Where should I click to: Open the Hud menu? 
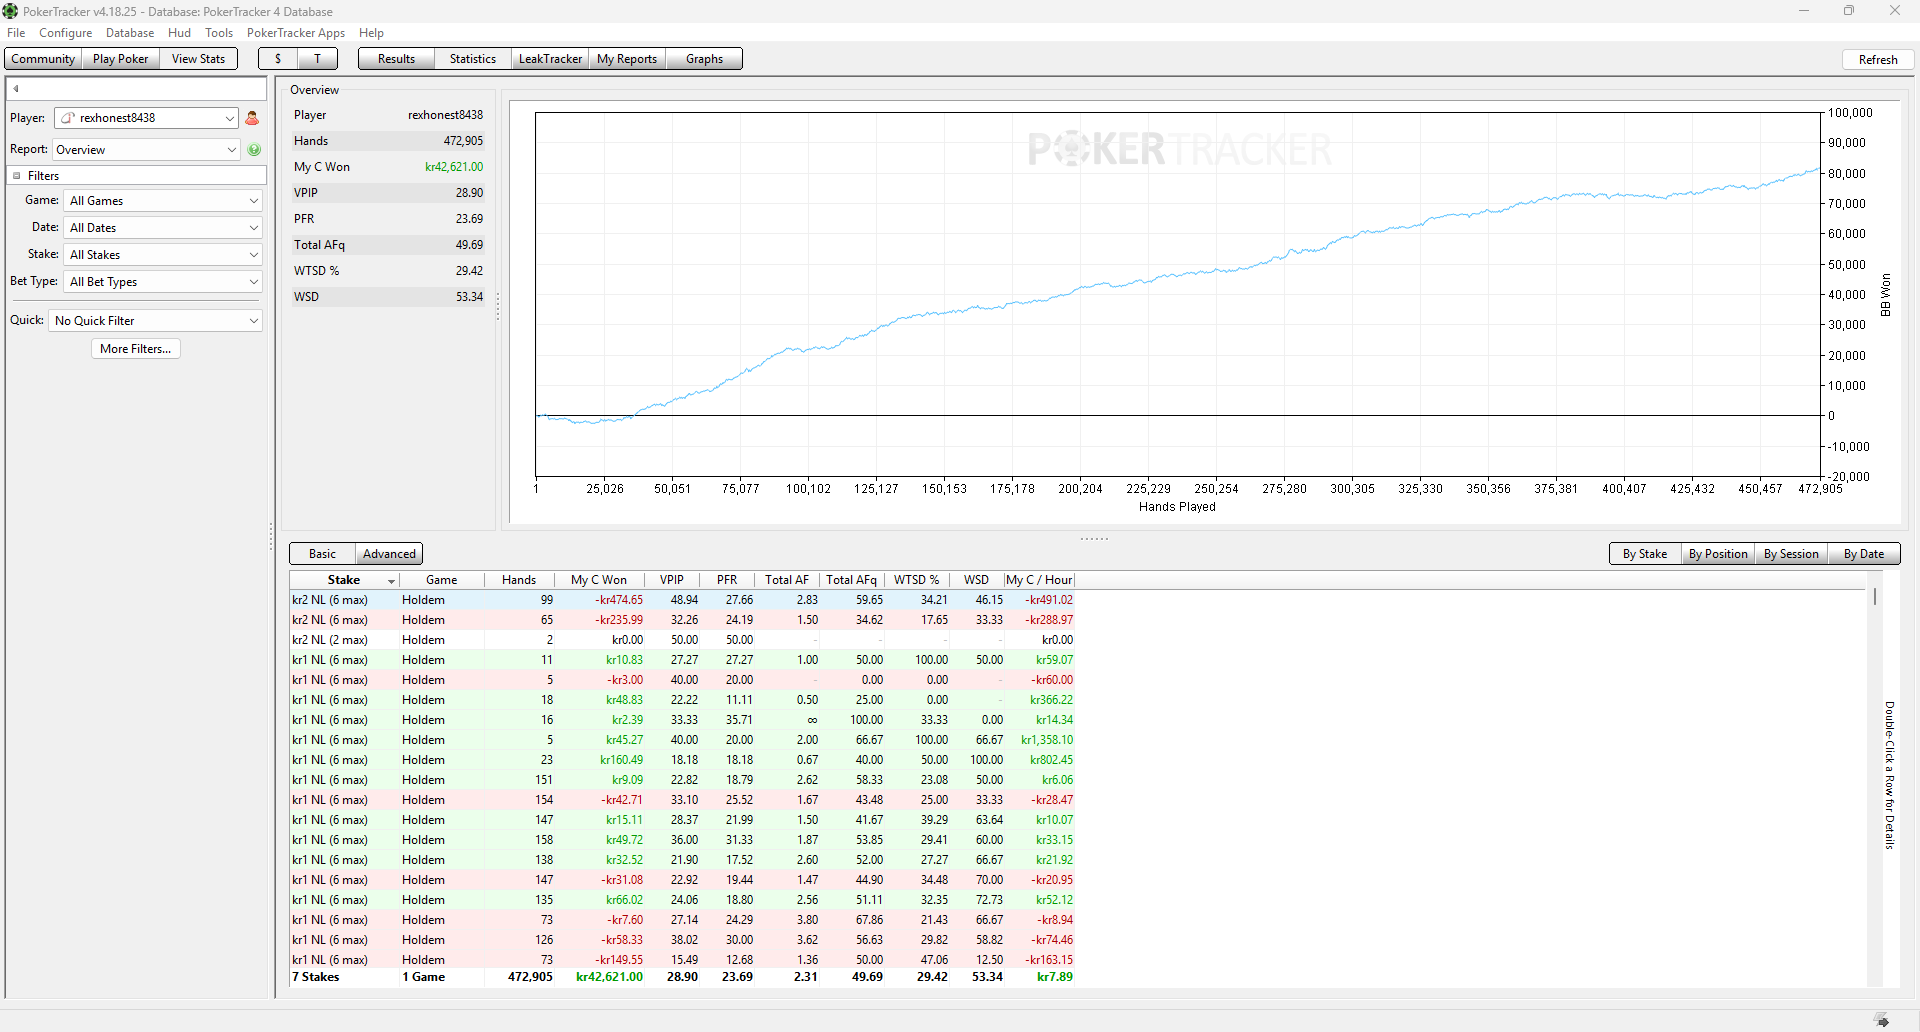coord(179,33)
